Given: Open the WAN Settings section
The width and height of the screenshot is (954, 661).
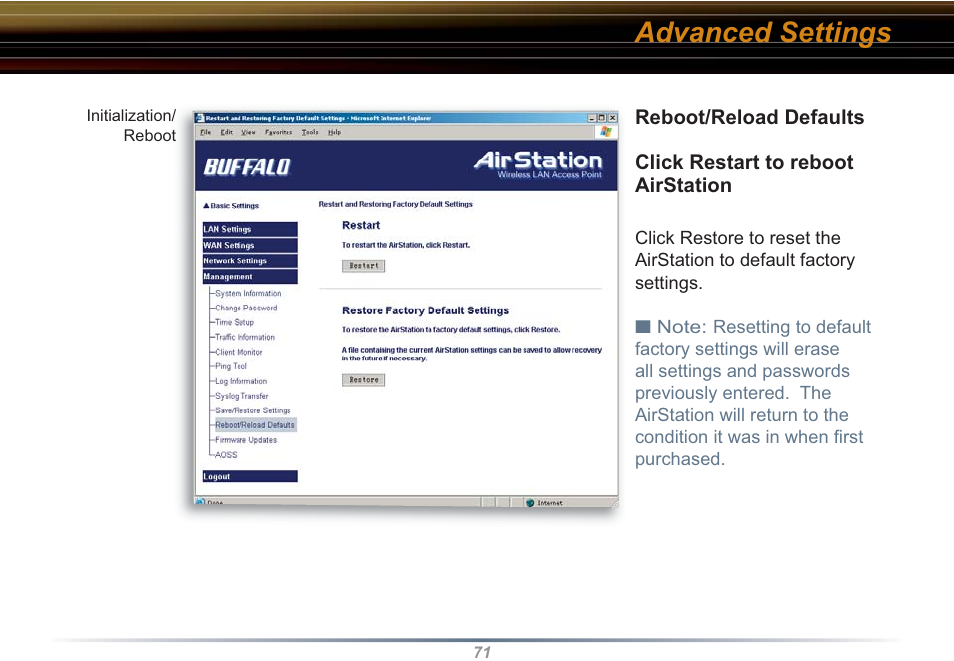Looking at the screenshot, I should pos(250,245).
